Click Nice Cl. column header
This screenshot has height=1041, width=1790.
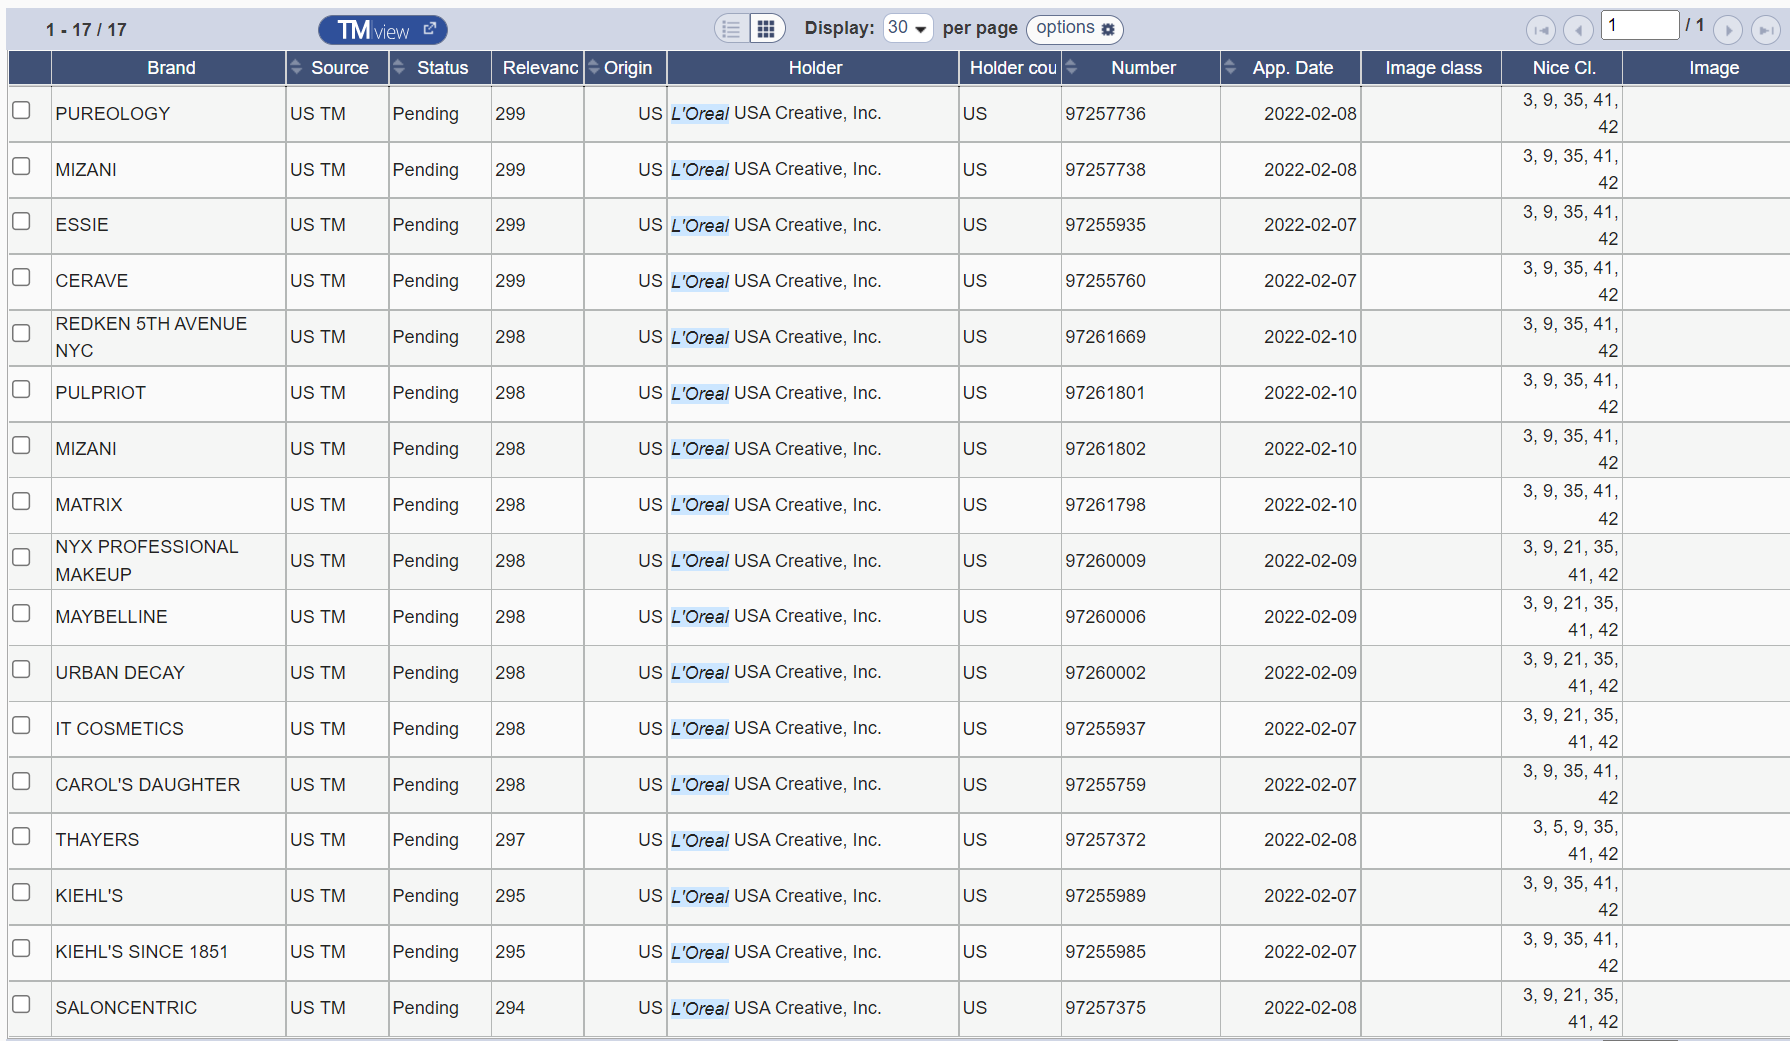coord(1562,68)
